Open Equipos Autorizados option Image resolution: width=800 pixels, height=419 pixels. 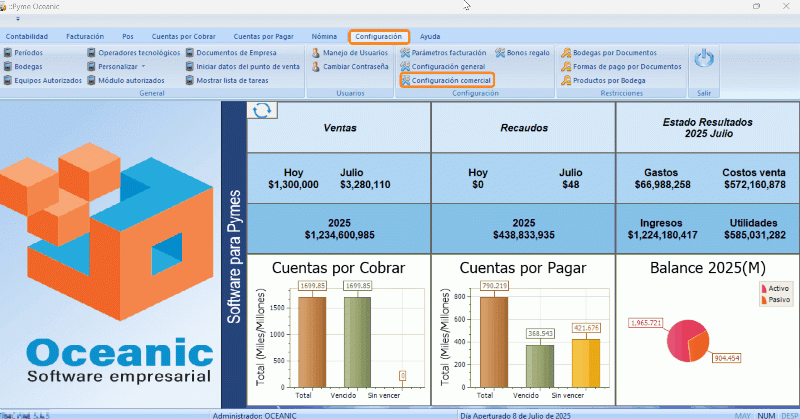43,80
